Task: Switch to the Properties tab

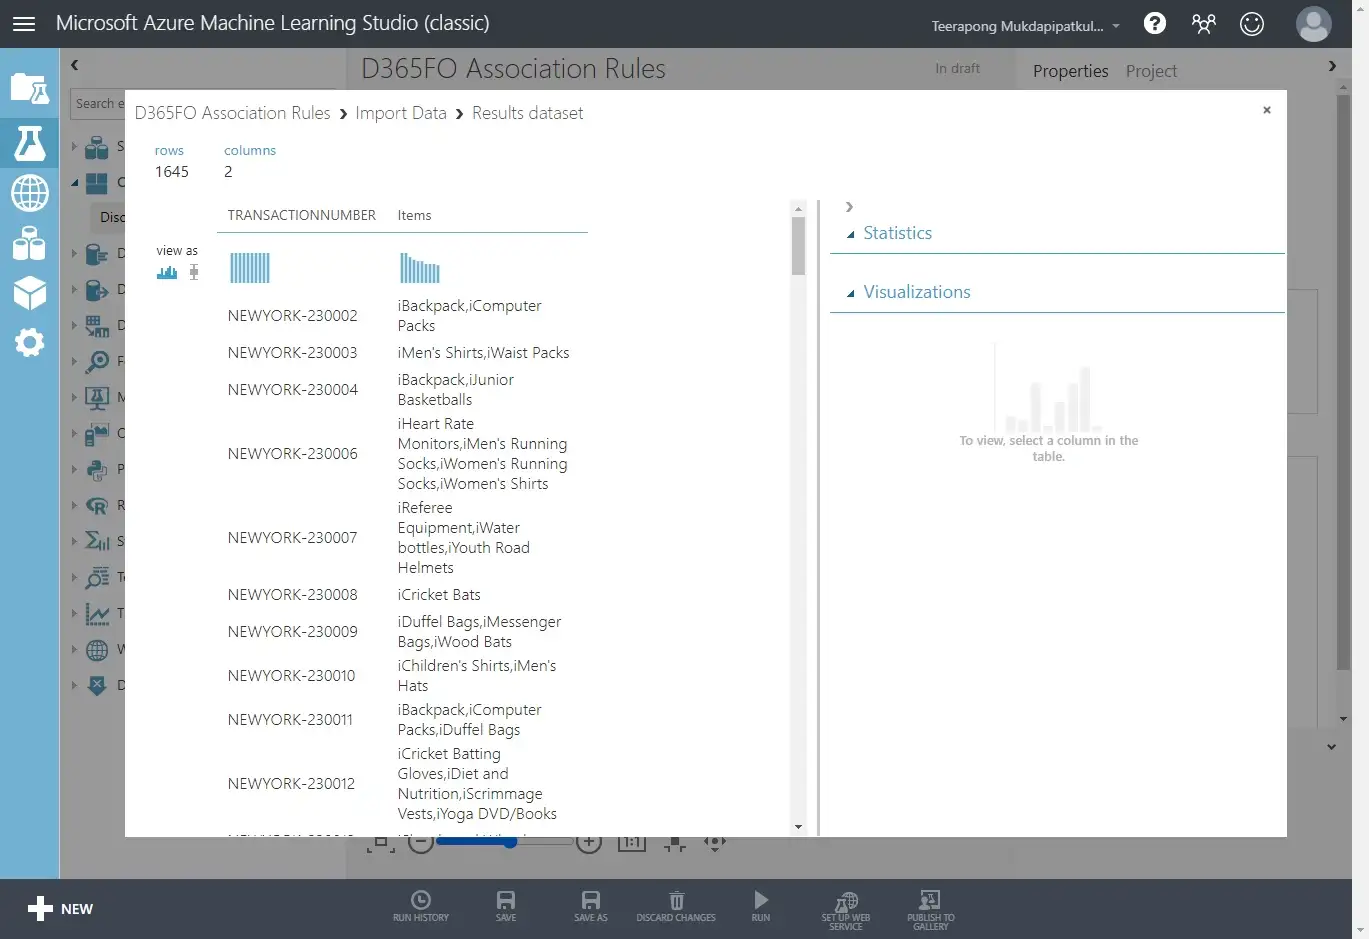Action: (1070, 71)
